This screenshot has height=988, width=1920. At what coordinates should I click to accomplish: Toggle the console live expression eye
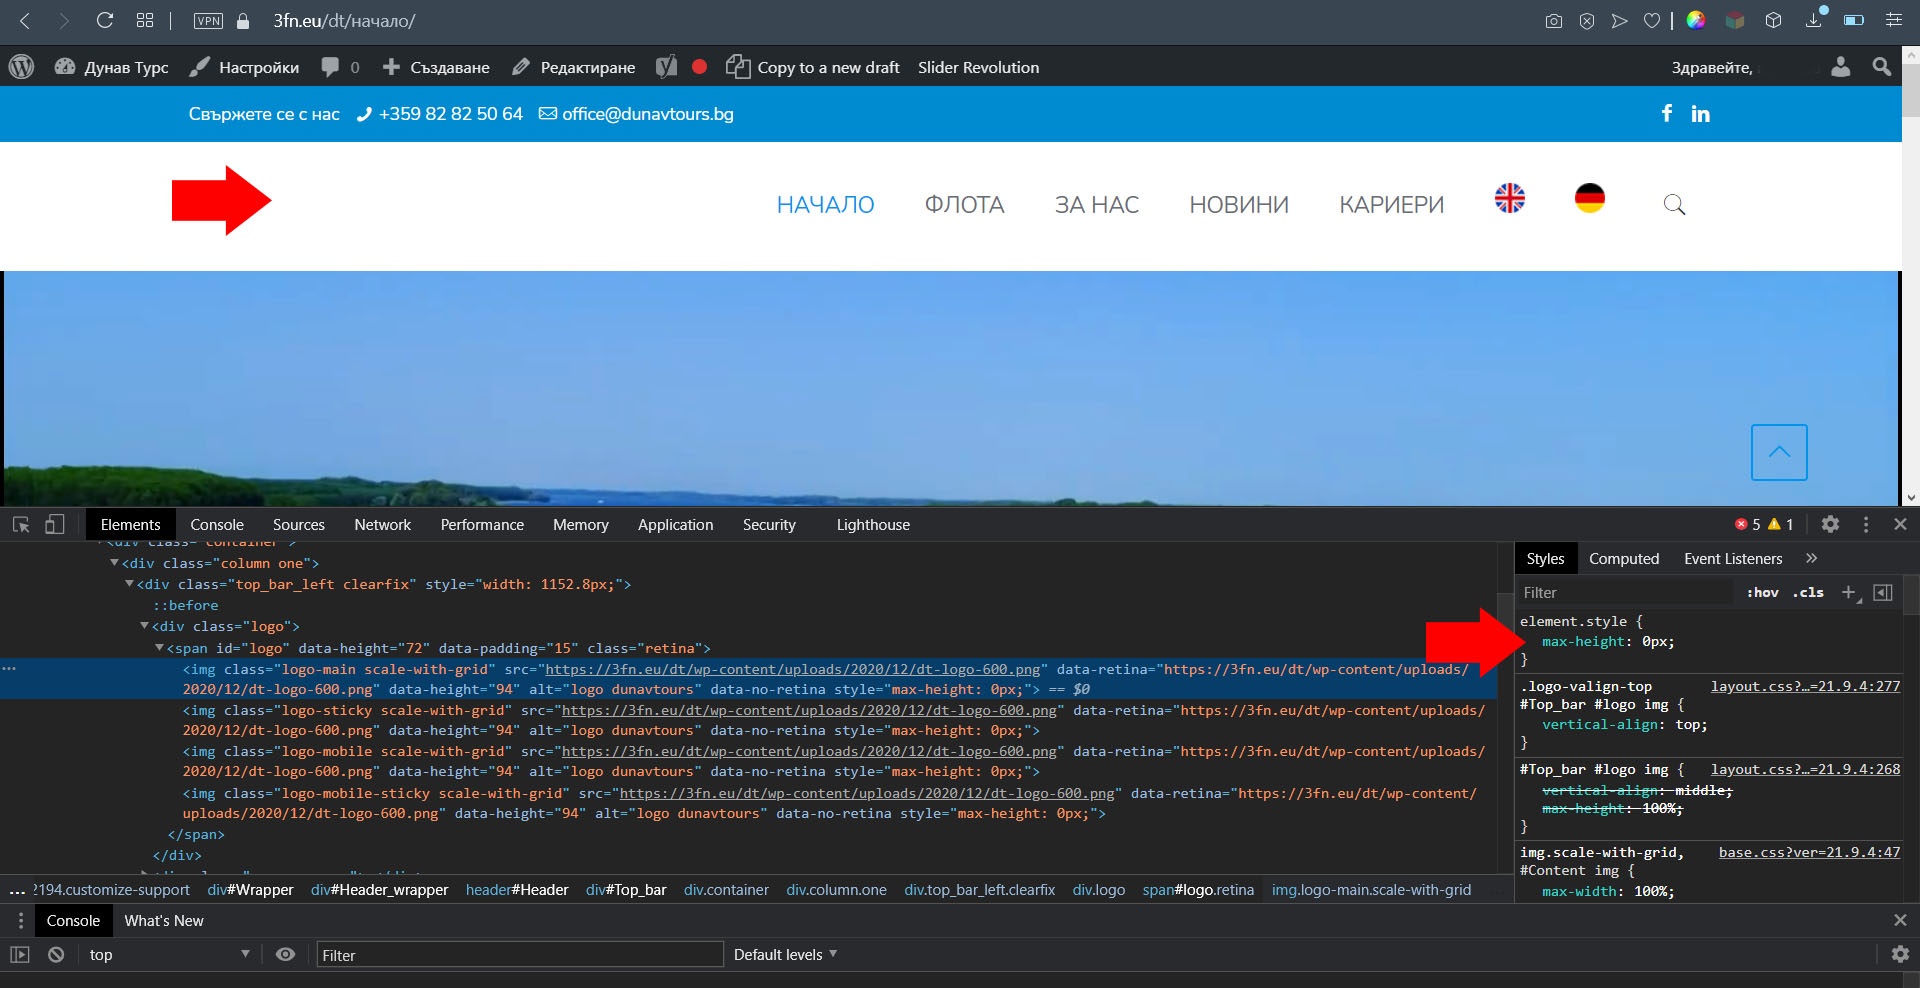(285, 955)
